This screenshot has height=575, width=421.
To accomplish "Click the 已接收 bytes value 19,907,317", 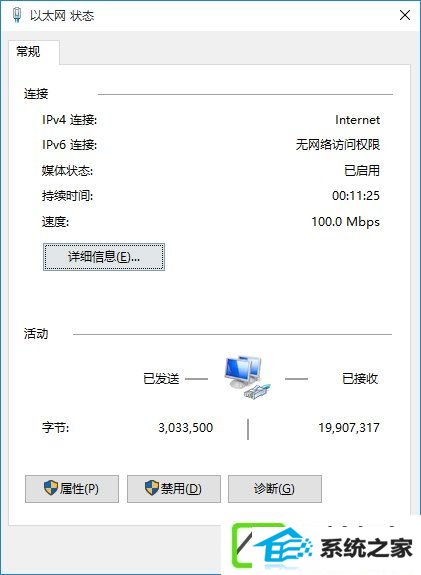I will 349,428.
